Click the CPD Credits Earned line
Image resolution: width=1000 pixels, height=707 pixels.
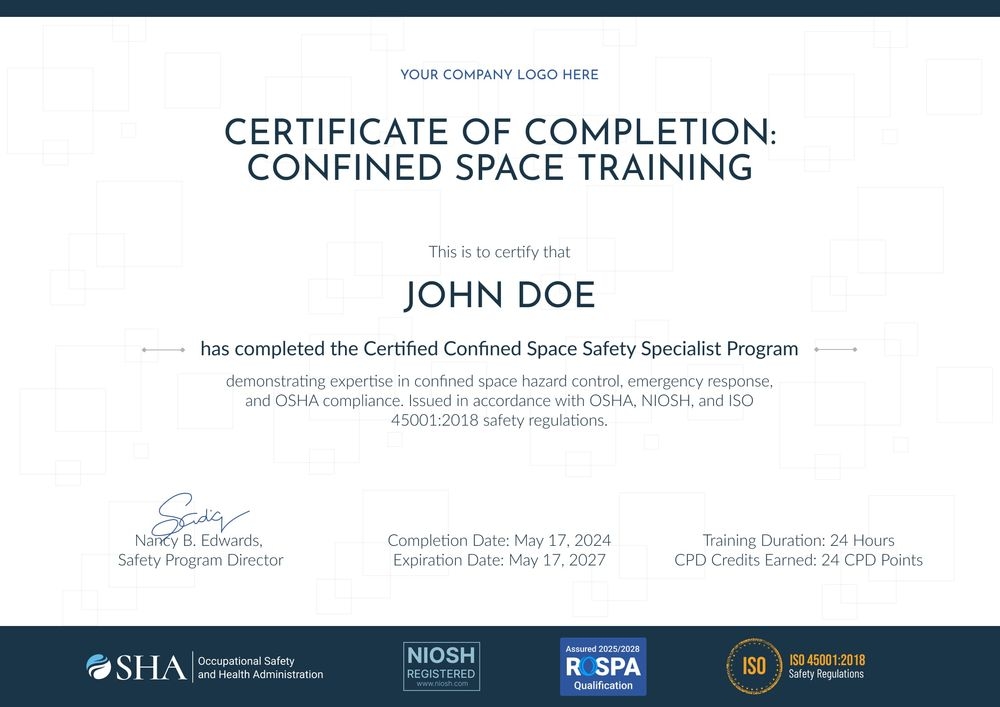tap(796, 560)
